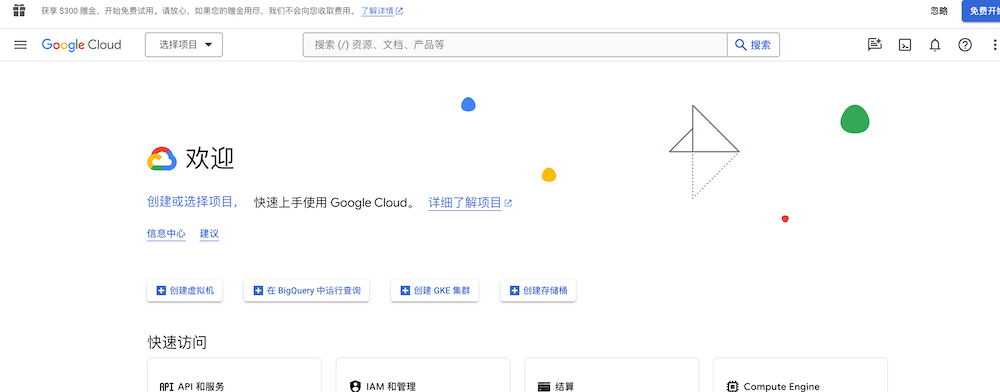
Task: Open the help question mark icon
Action: coord(965,45)
